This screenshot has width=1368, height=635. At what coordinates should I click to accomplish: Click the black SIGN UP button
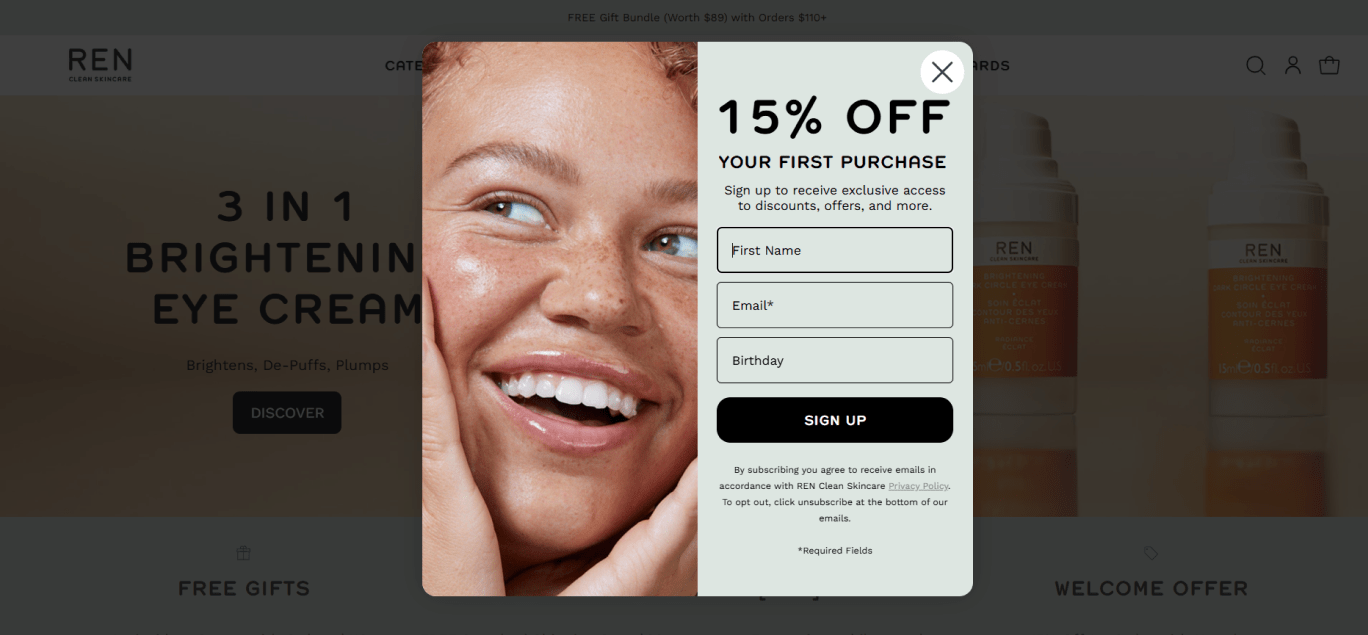click(835, 420)
